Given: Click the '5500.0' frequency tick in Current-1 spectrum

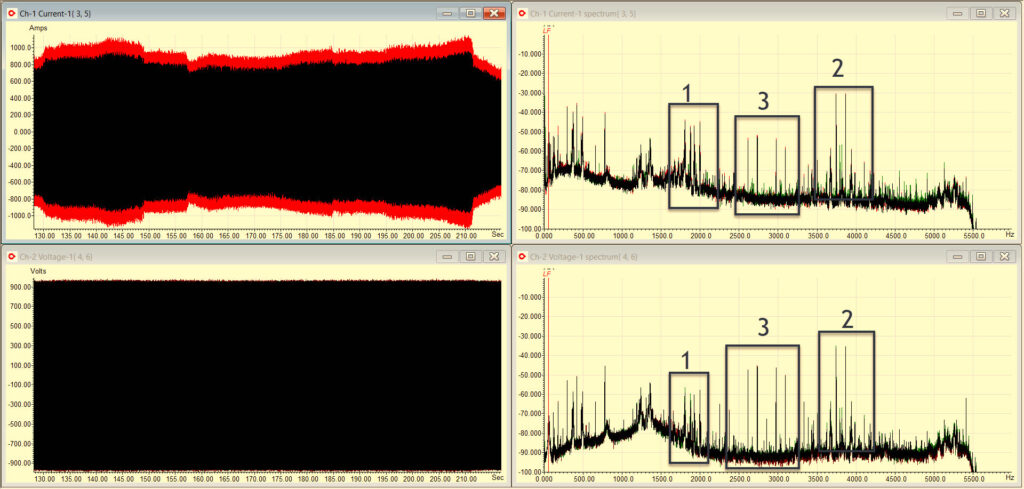Looking at the screenshot, I should pos(974,235).
